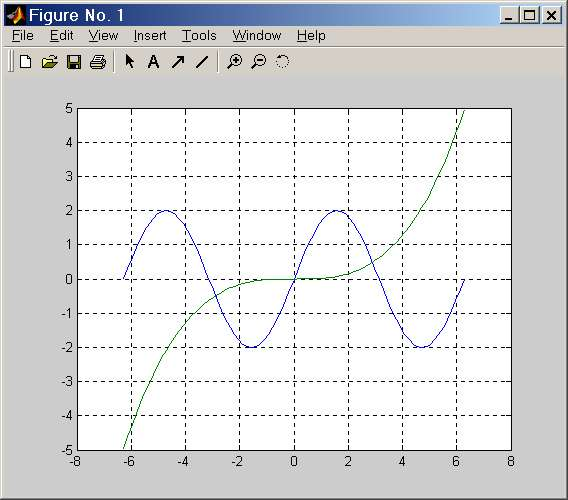Open the Tools menu

pyautogui.click(x=199, y=36)
